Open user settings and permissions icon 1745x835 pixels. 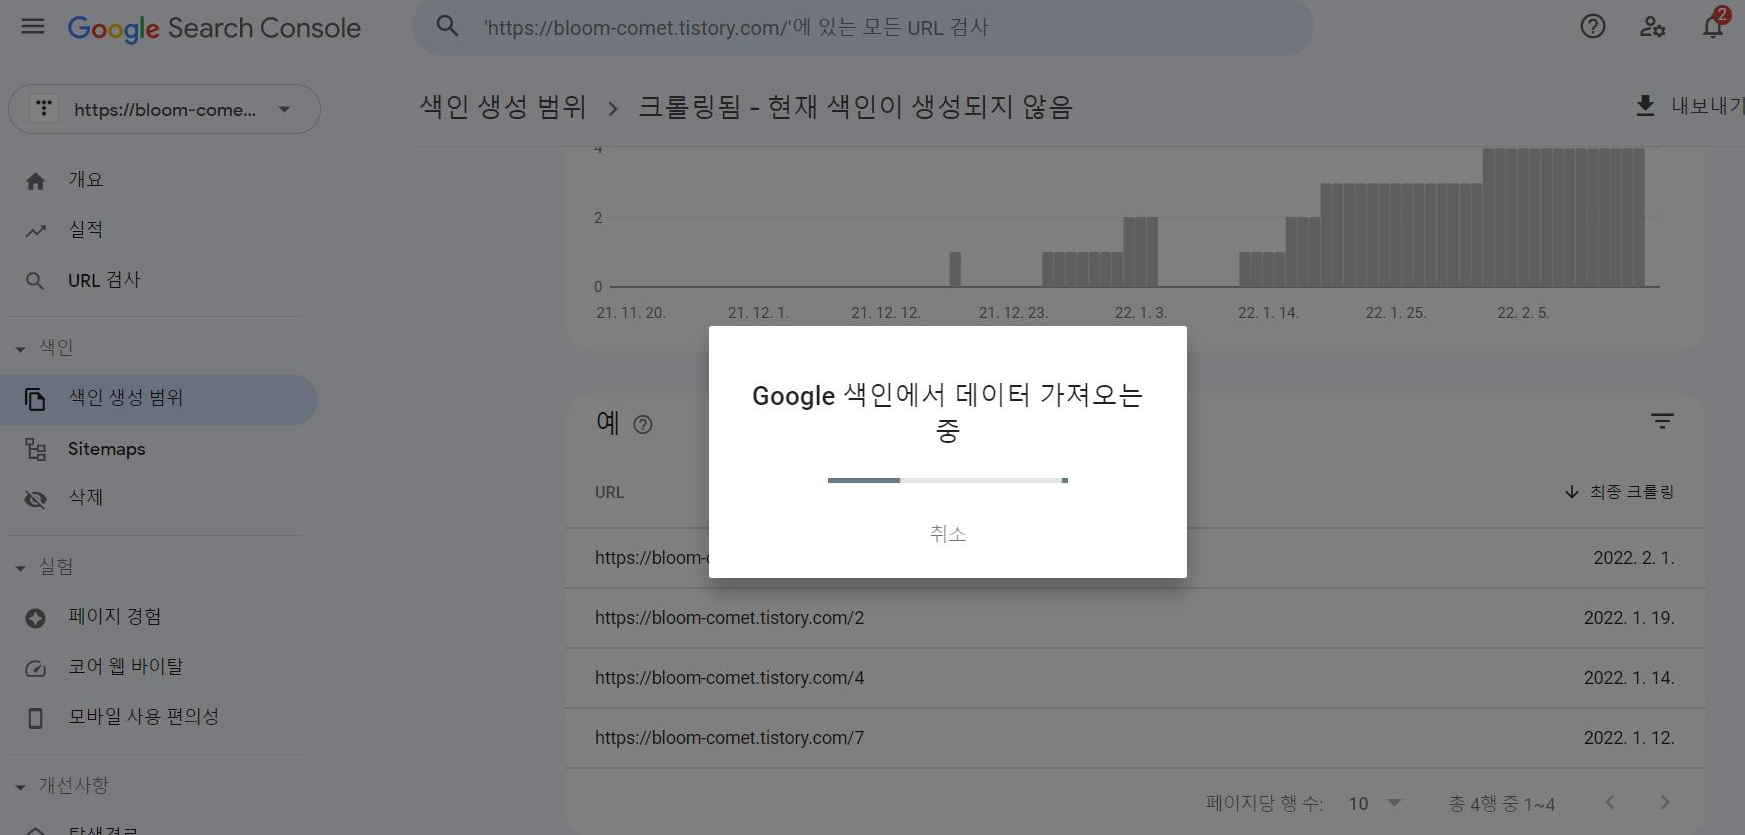tap(1652, 27)
